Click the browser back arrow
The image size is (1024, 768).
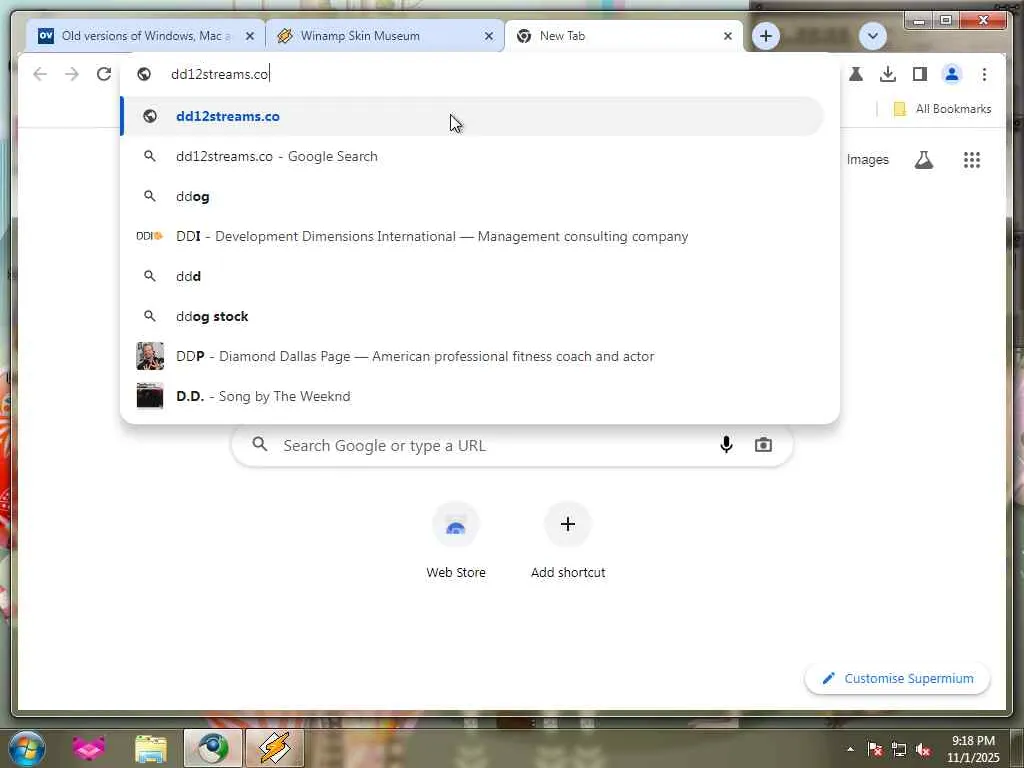tap(40, 74)
